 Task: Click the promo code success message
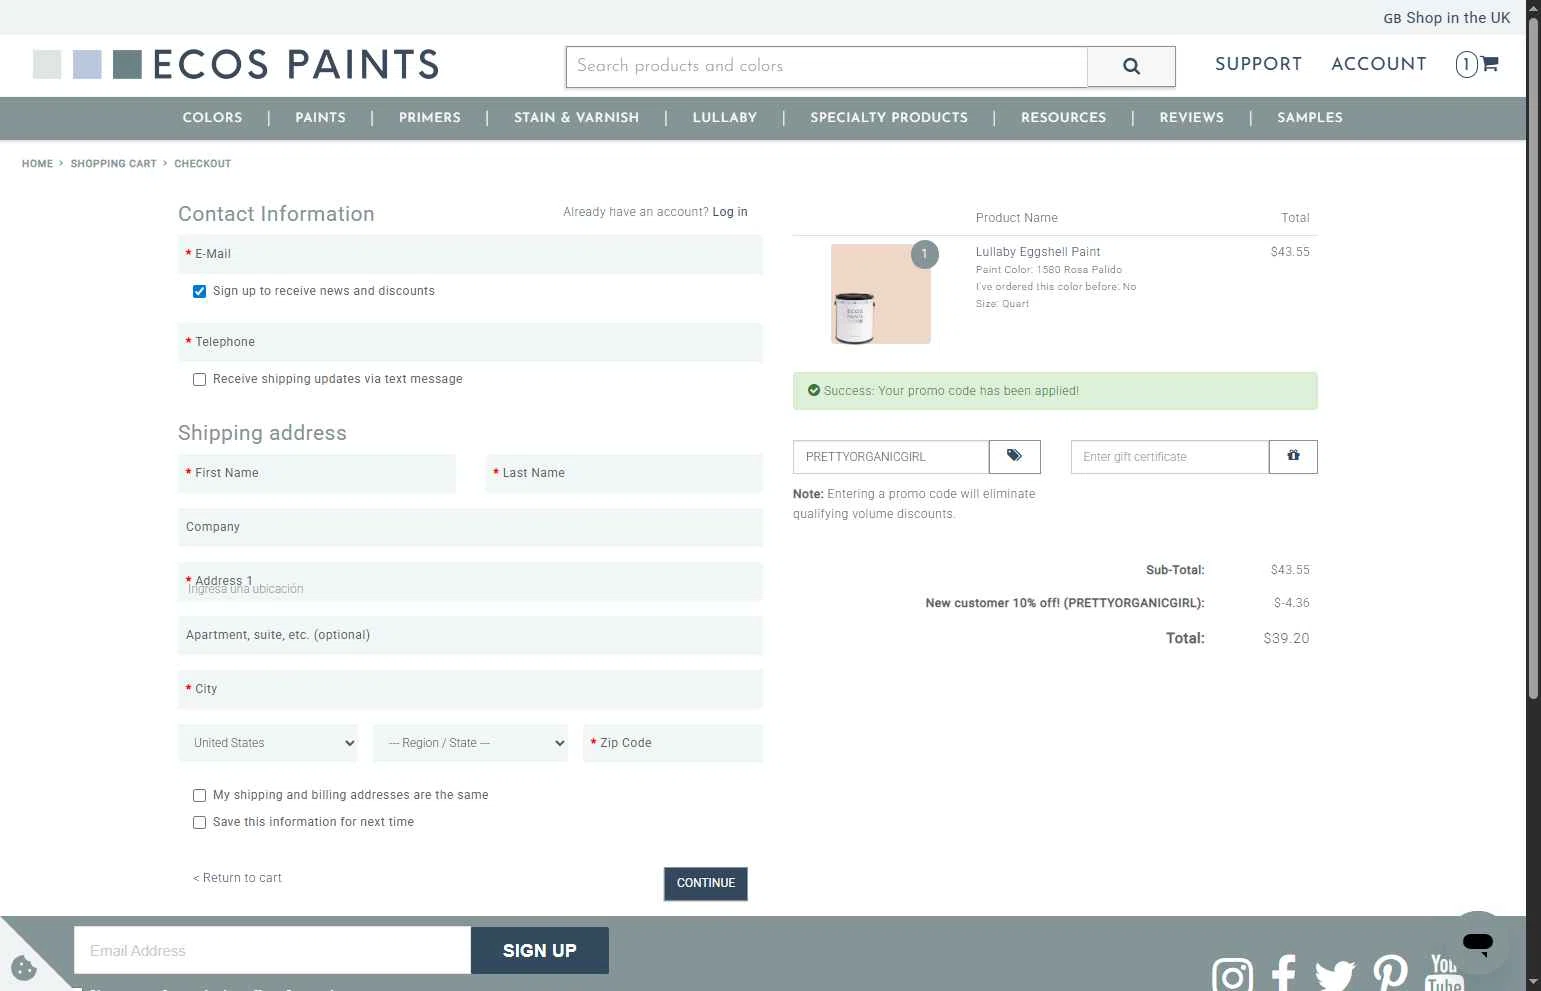point(1055,391)
